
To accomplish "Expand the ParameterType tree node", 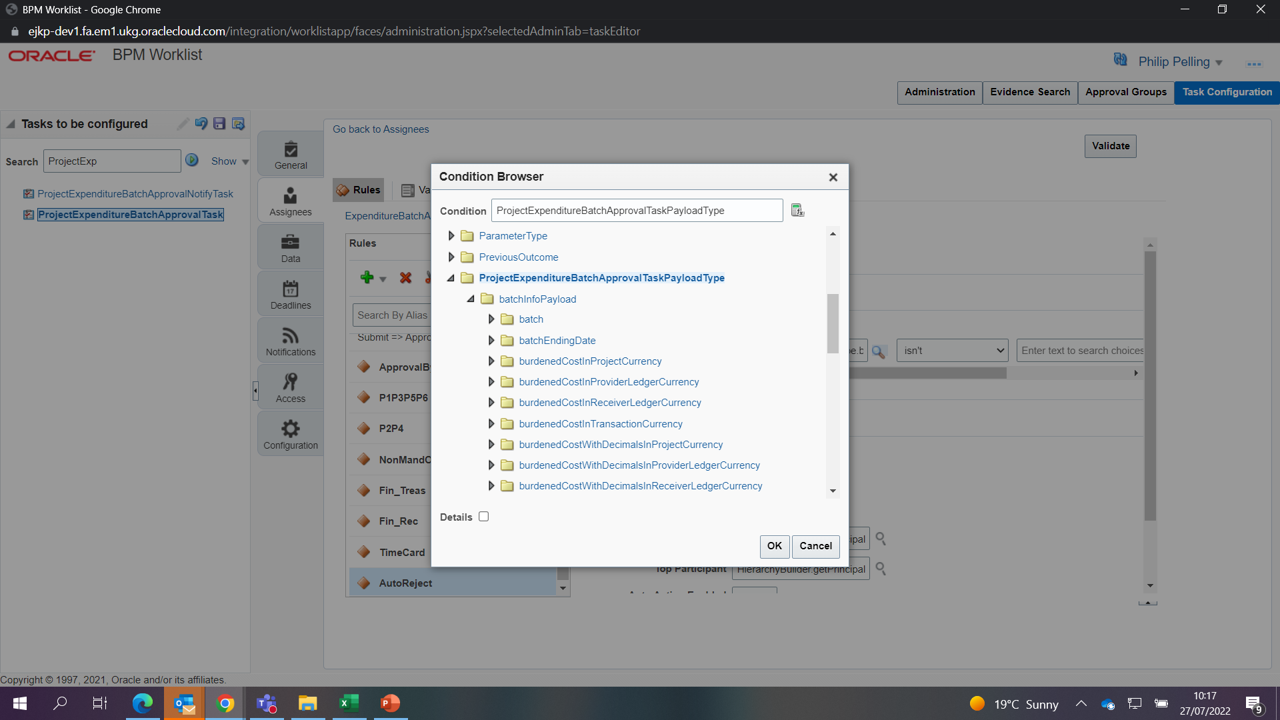I will click(x=451, y=235).
